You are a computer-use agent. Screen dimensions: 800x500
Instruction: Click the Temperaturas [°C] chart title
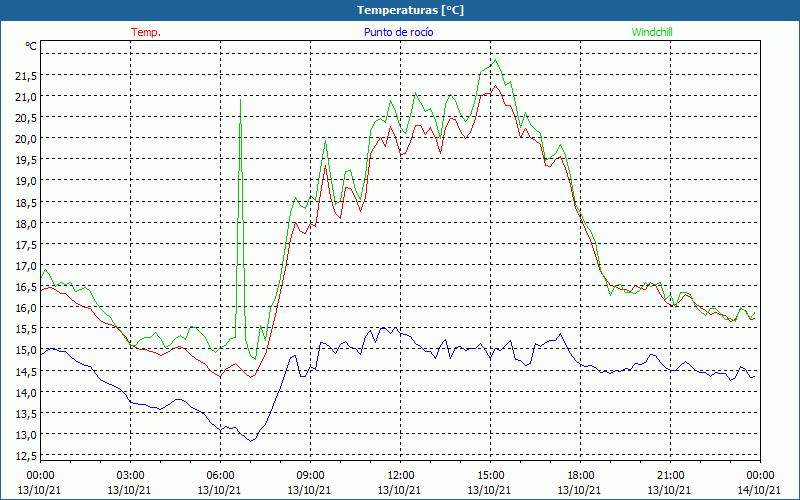coord(410,10)
